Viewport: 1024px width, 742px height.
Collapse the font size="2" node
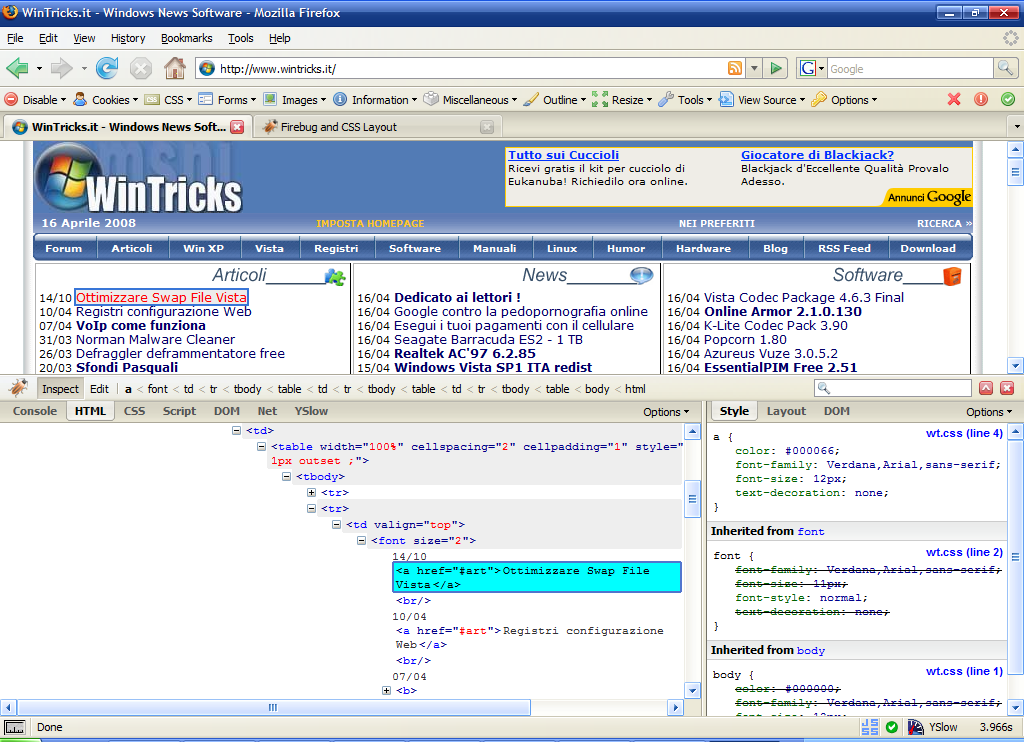(361, 541)
